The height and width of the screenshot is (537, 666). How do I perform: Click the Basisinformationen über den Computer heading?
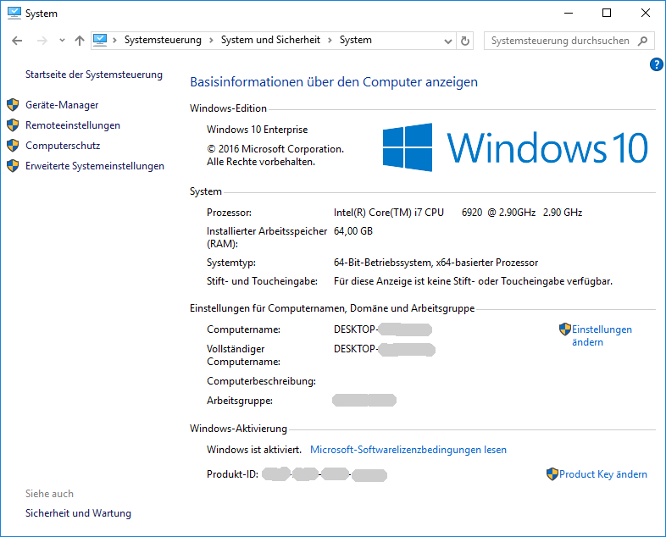[x=333, y=82]
